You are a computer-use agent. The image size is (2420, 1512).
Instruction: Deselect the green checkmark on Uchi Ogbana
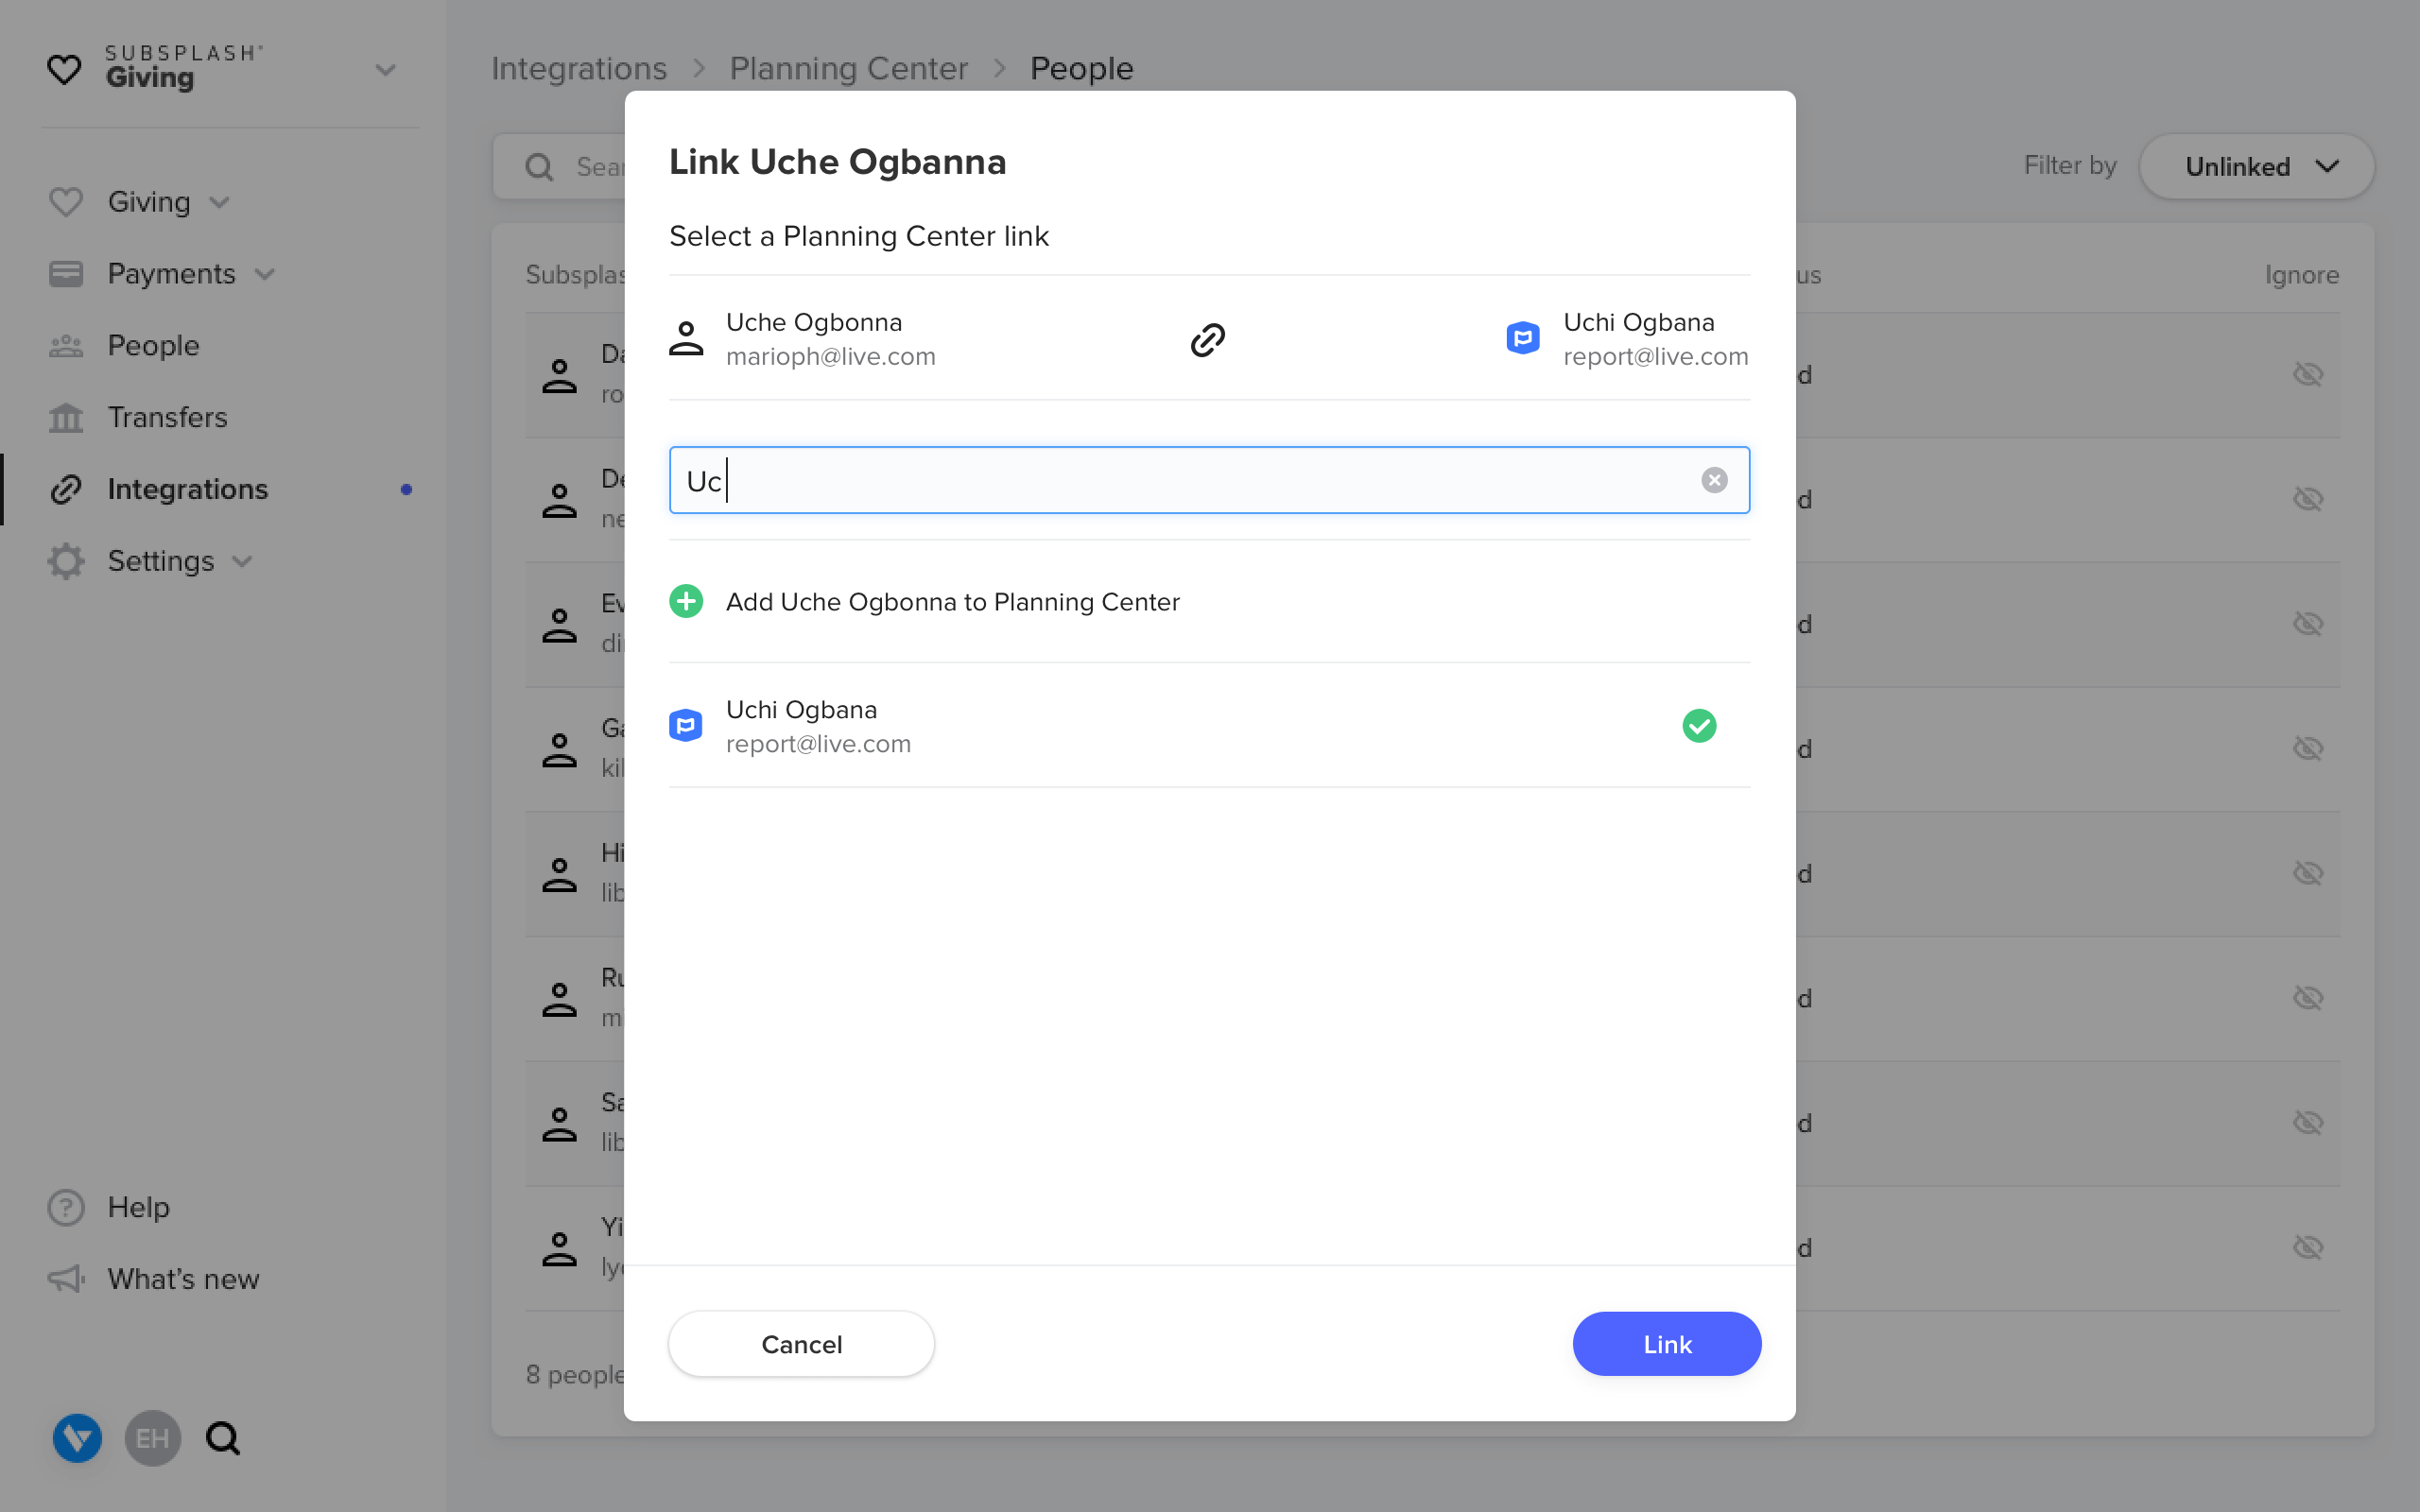(1699, 725)
